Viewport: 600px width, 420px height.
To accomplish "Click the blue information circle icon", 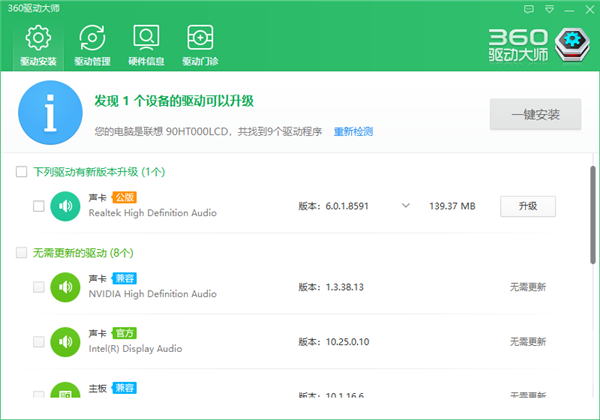I will [48, 115].
